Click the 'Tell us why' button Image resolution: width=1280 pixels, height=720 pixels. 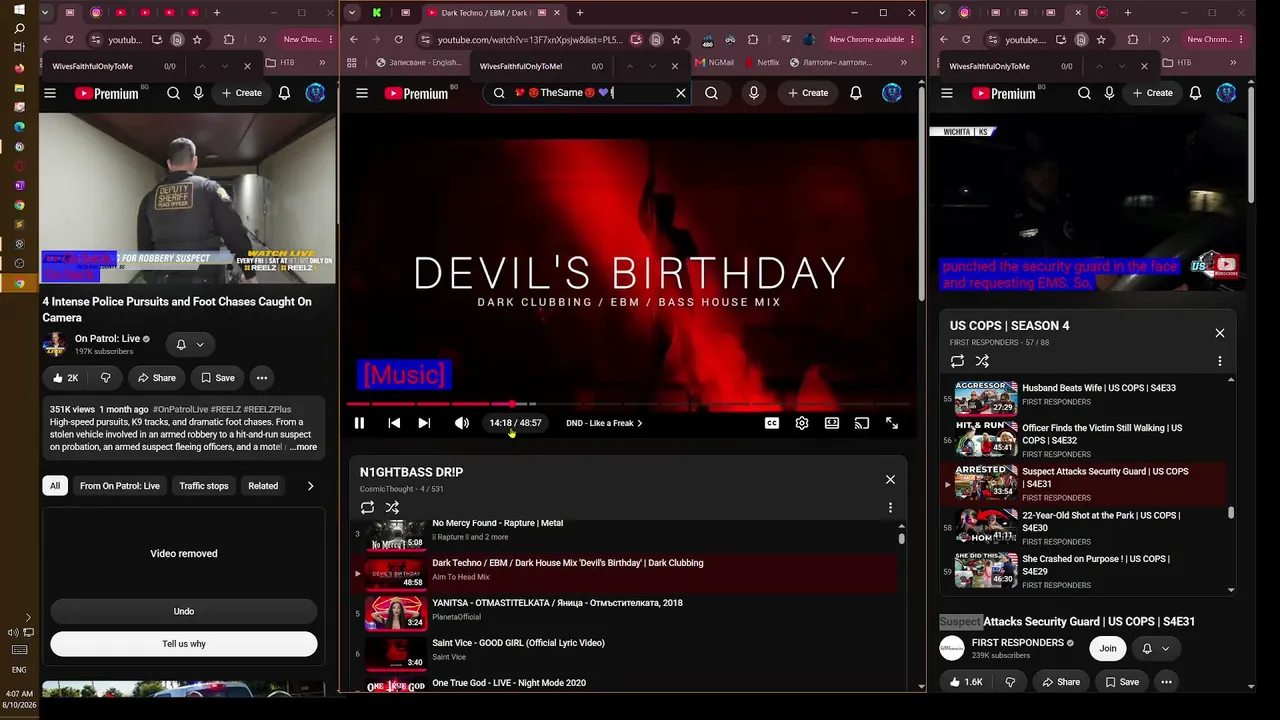[x=184, y=644]
